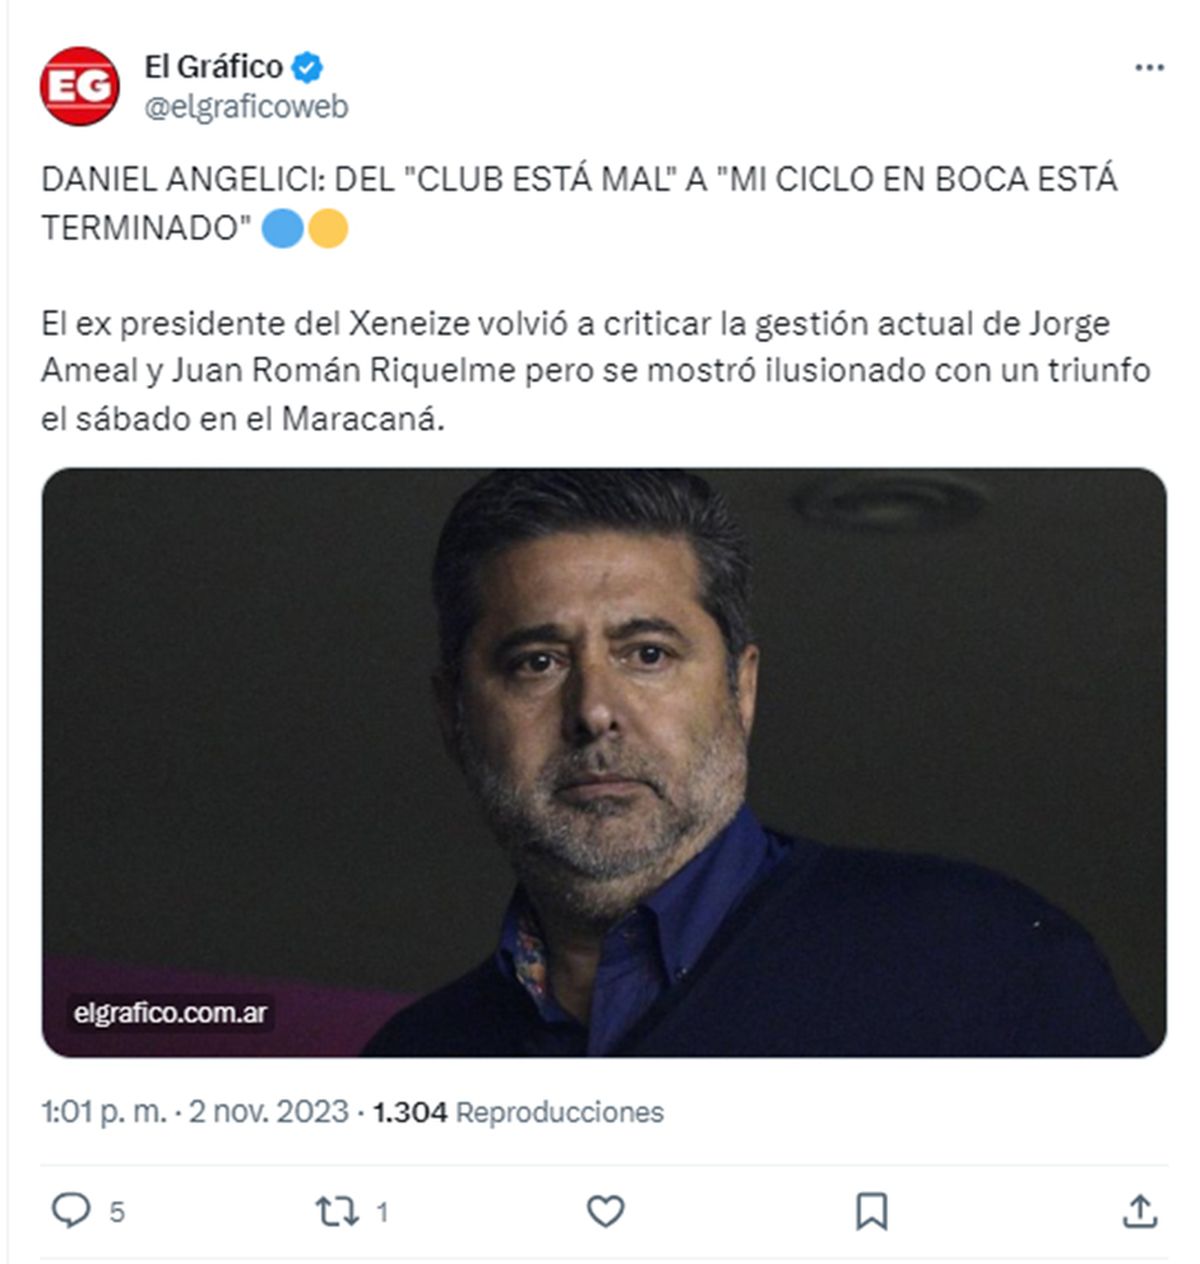Open the Daniel Angelici article image
This screenshot has height=1264, width=1200.
[x=604, y=762]
